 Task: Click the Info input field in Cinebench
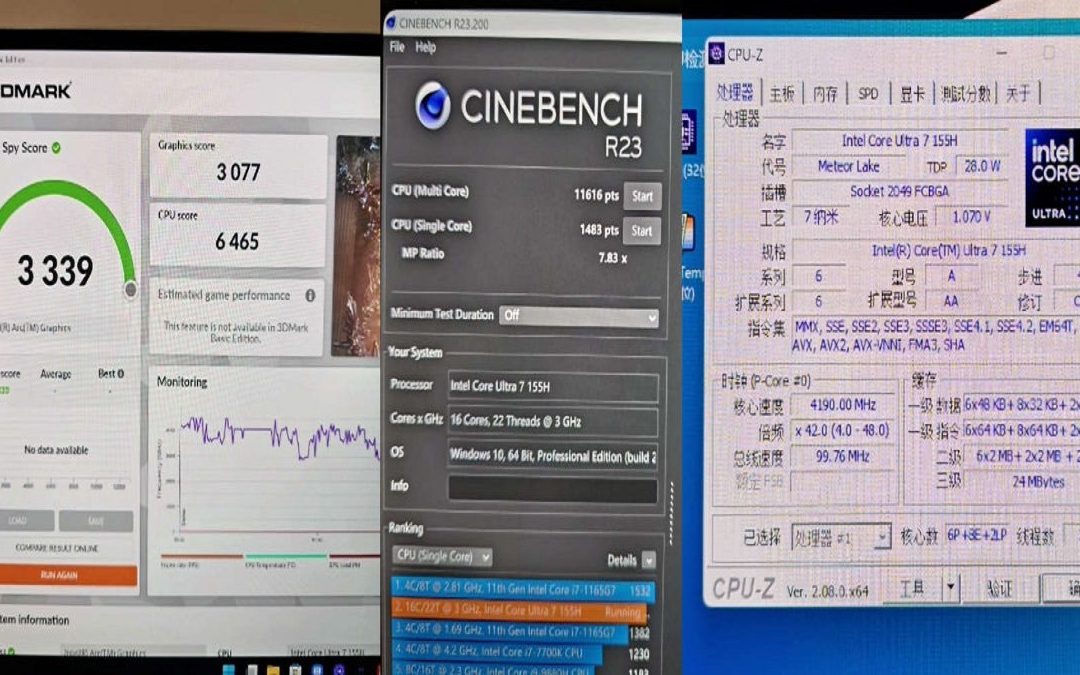pos(552,488)
